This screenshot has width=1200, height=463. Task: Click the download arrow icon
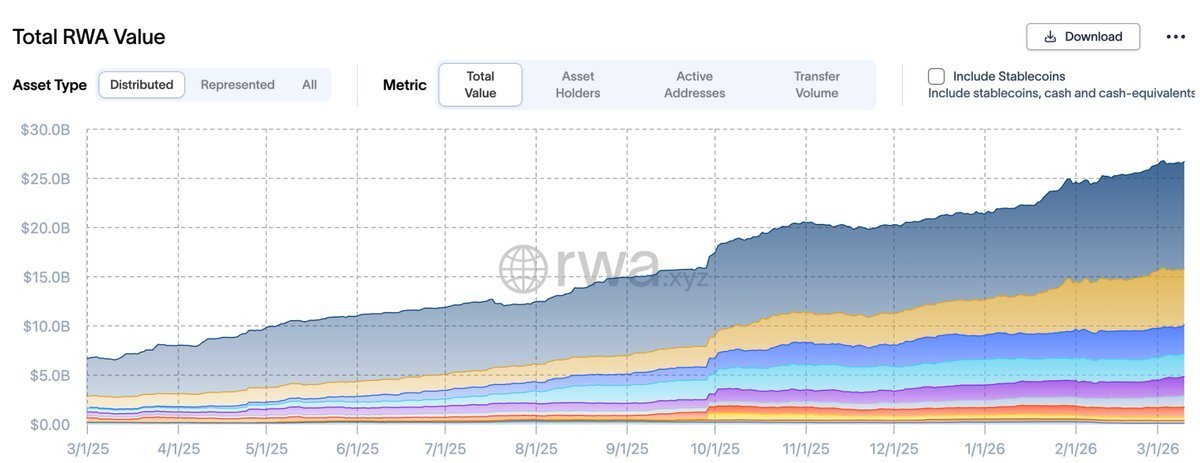(1050, 37)
